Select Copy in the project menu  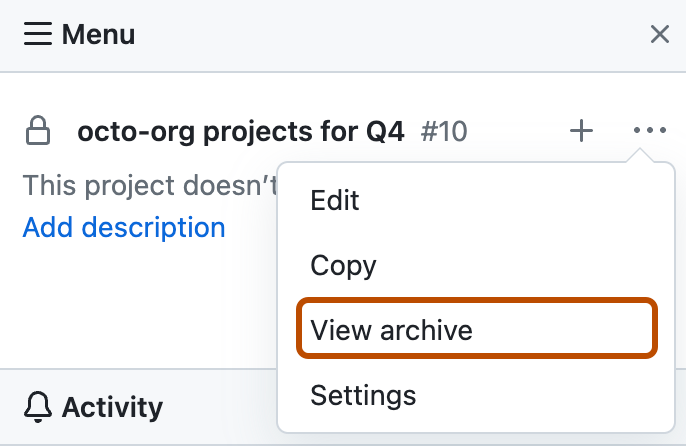[x=343, y=265]
